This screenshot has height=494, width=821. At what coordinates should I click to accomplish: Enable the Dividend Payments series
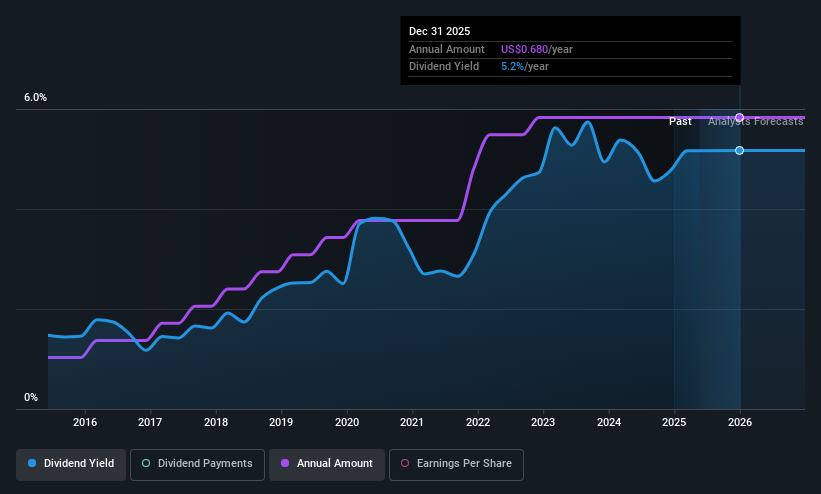(197, 464)
